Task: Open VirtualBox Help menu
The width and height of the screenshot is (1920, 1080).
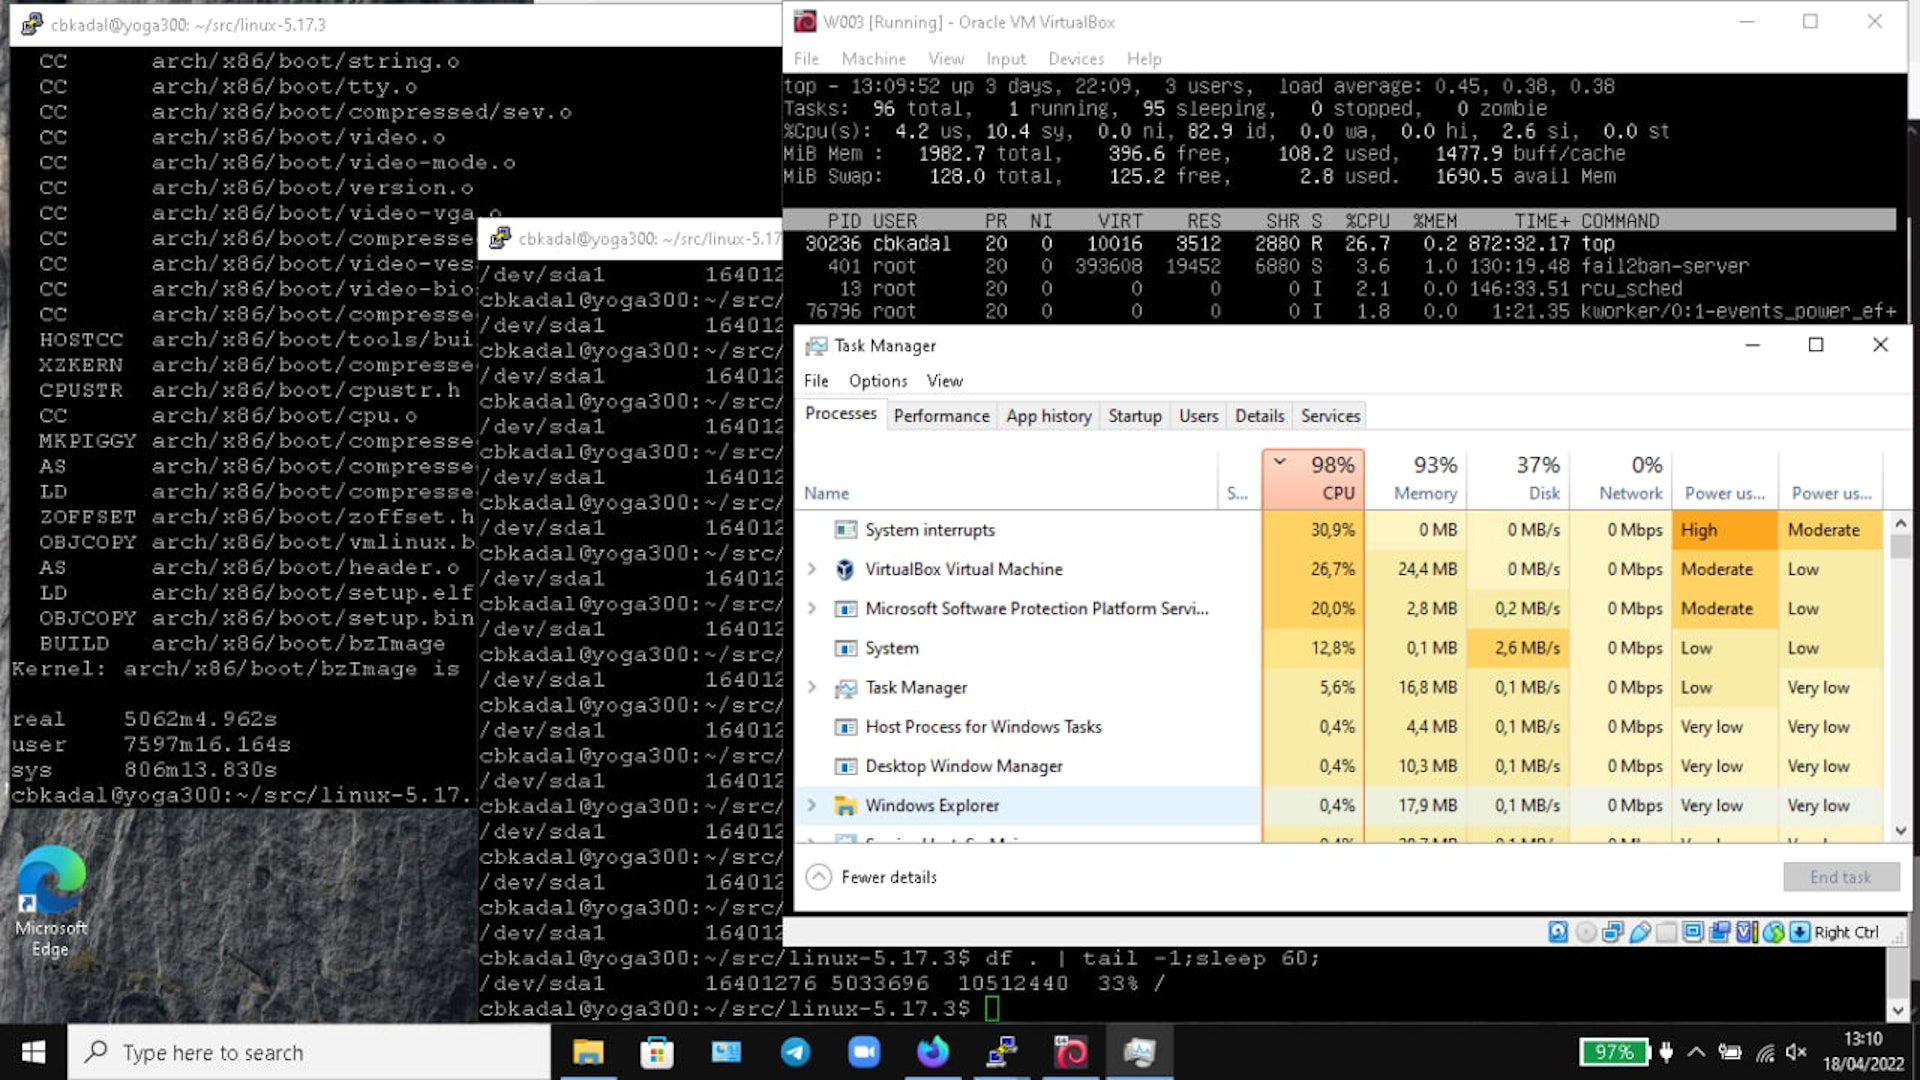Action: [x=1144, y=59]
